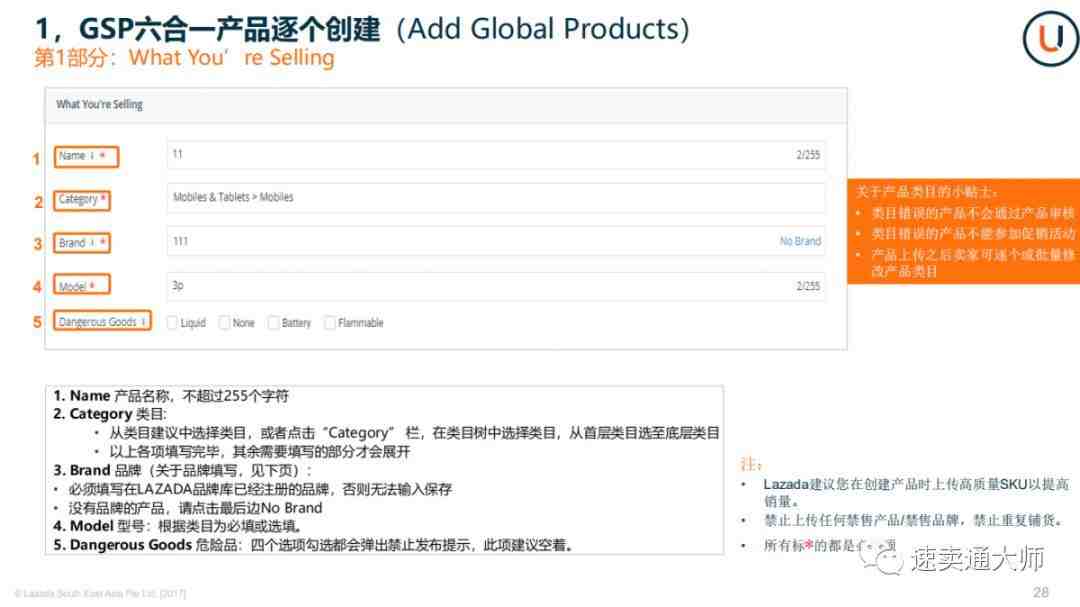This screenshot has height=607, width=1080.
Task: Open the Category field showing Mobiles & Tablets
Action: click(x=496, y=198)
